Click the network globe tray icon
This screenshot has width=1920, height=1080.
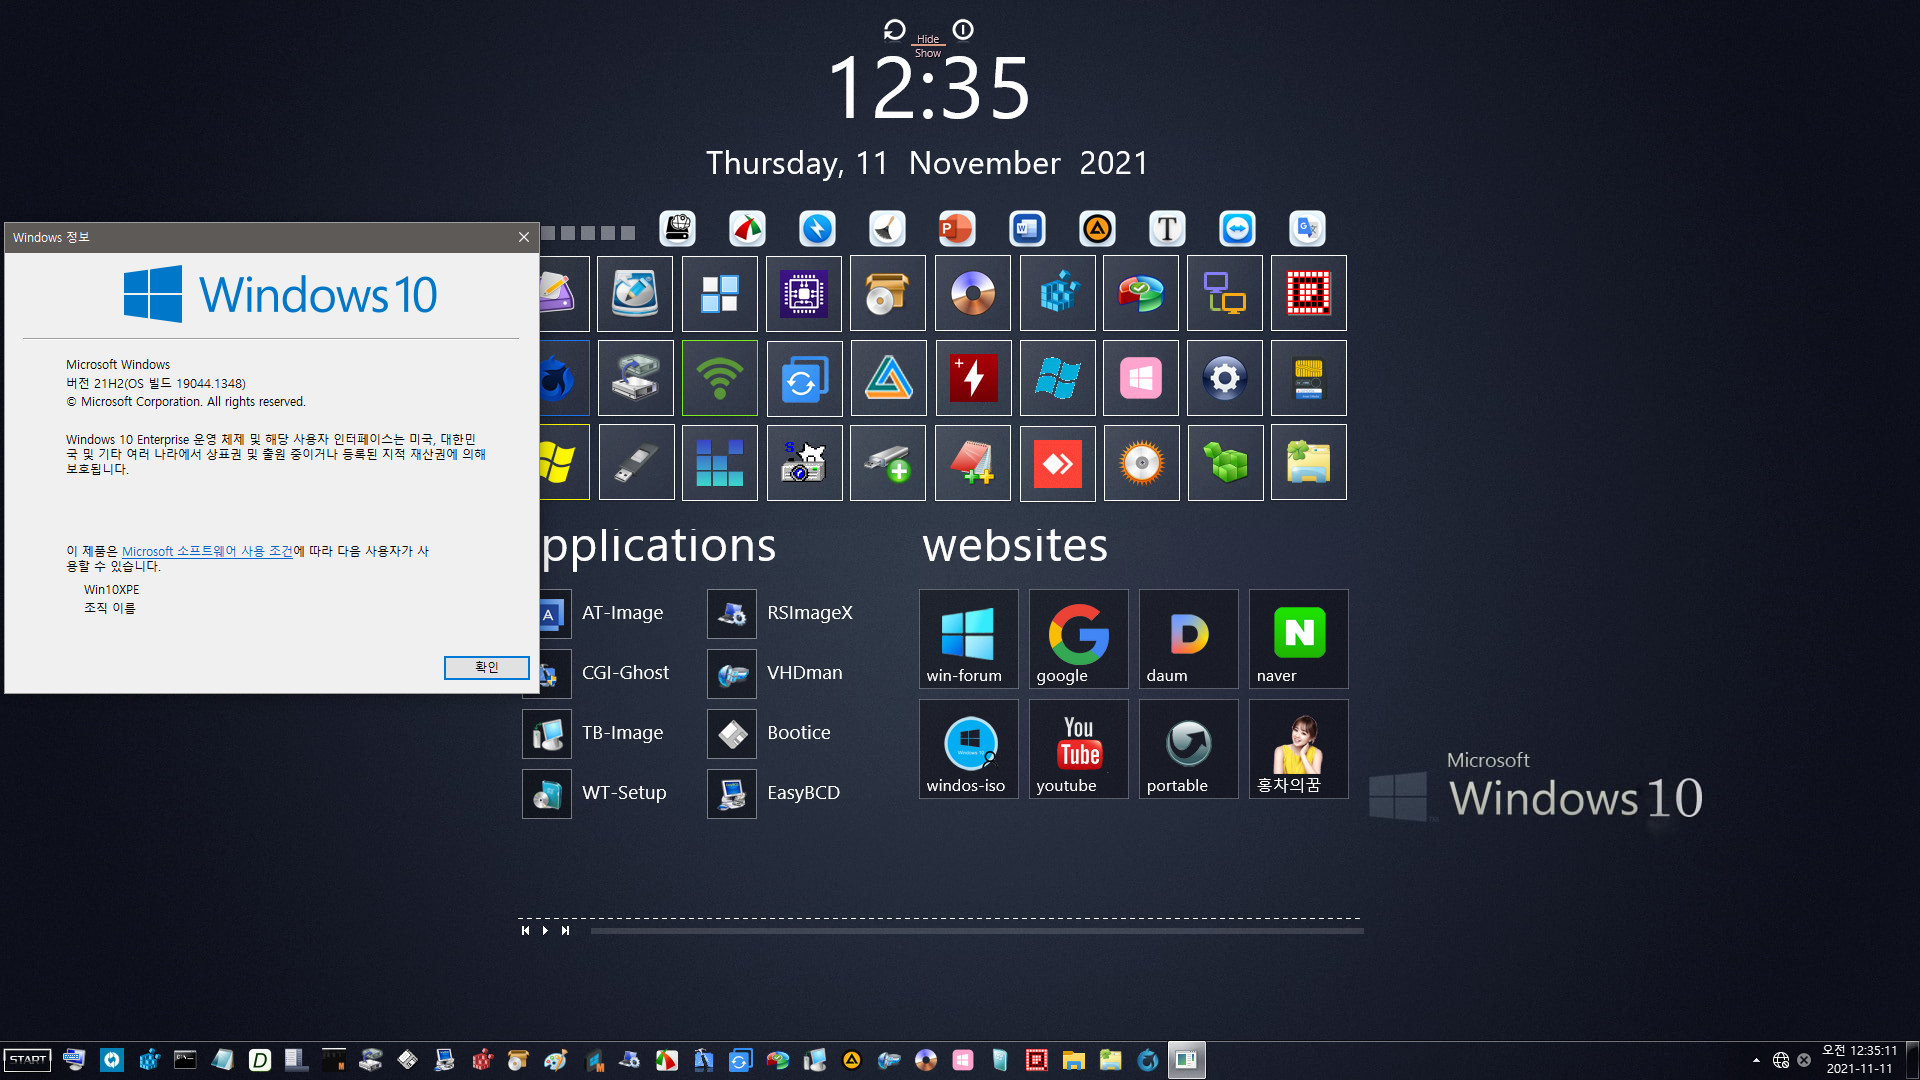(1781, 1060)
